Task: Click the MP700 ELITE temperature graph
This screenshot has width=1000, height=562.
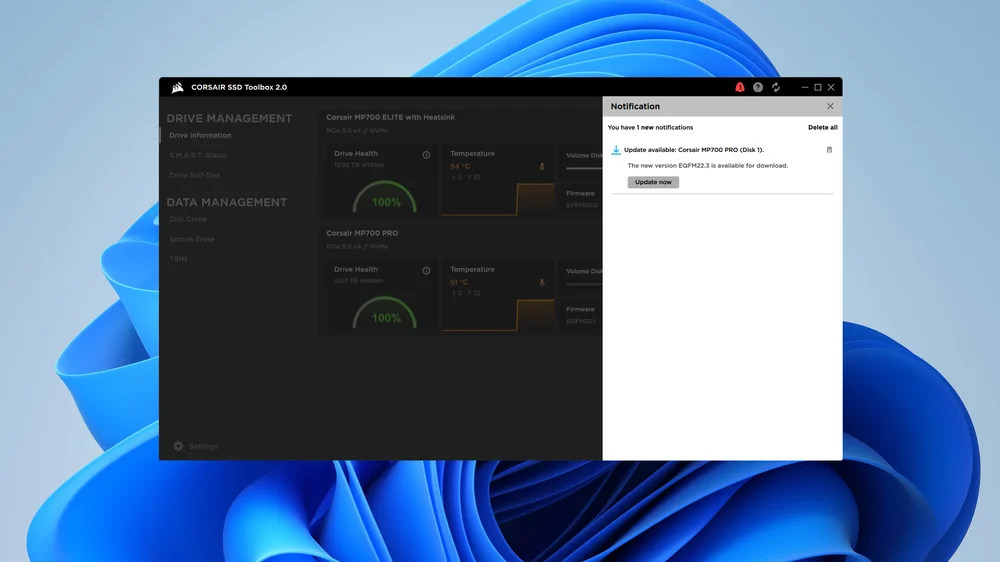Action: point(498,199)
